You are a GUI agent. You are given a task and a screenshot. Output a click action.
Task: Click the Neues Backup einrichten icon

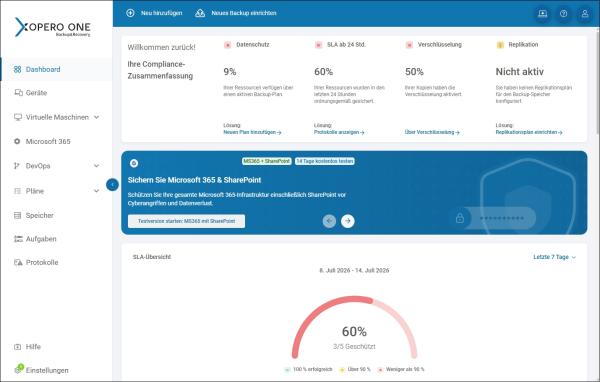200,13
